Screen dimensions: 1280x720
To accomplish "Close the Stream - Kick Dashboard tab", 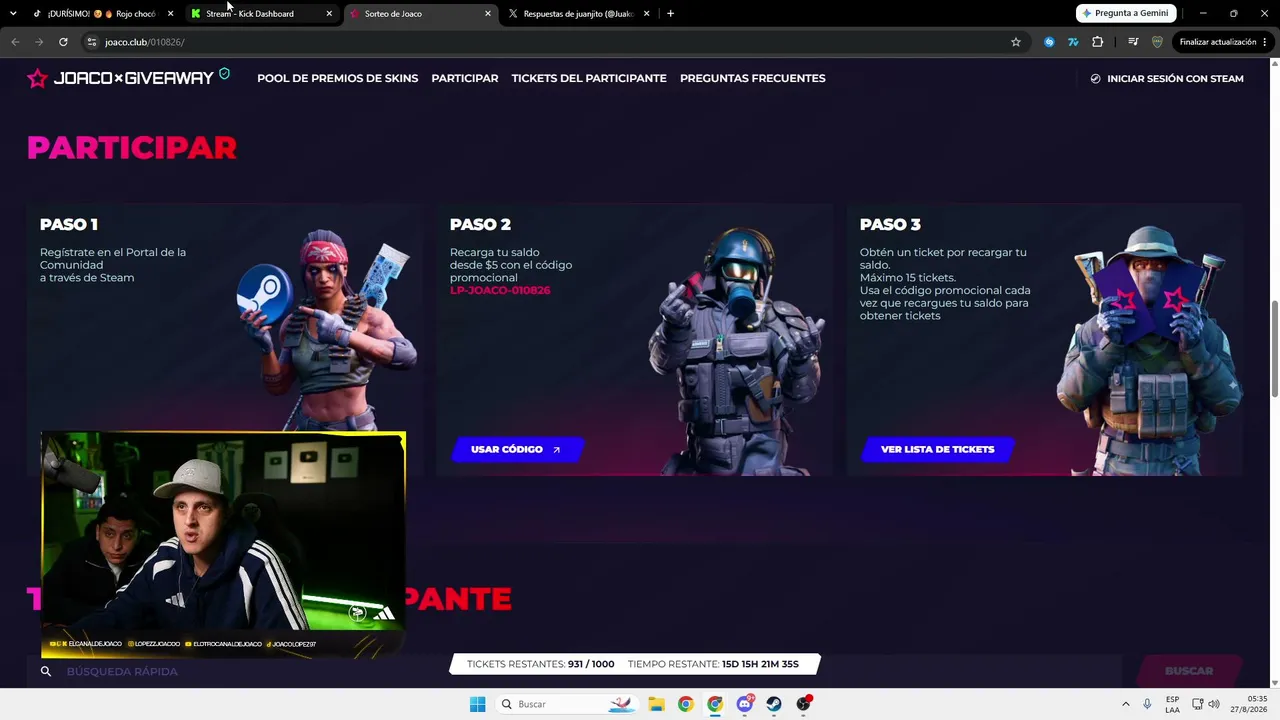I will click(x=329, y=14).
